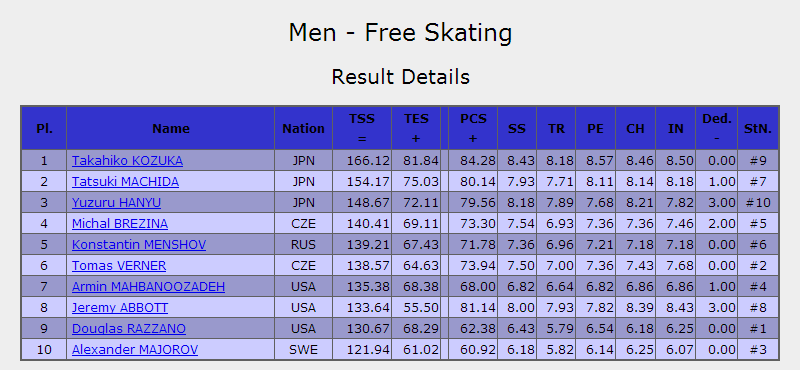Select the Douglas RAZZANO link
This screenshot has width=800, height=370.
(129, 329)
